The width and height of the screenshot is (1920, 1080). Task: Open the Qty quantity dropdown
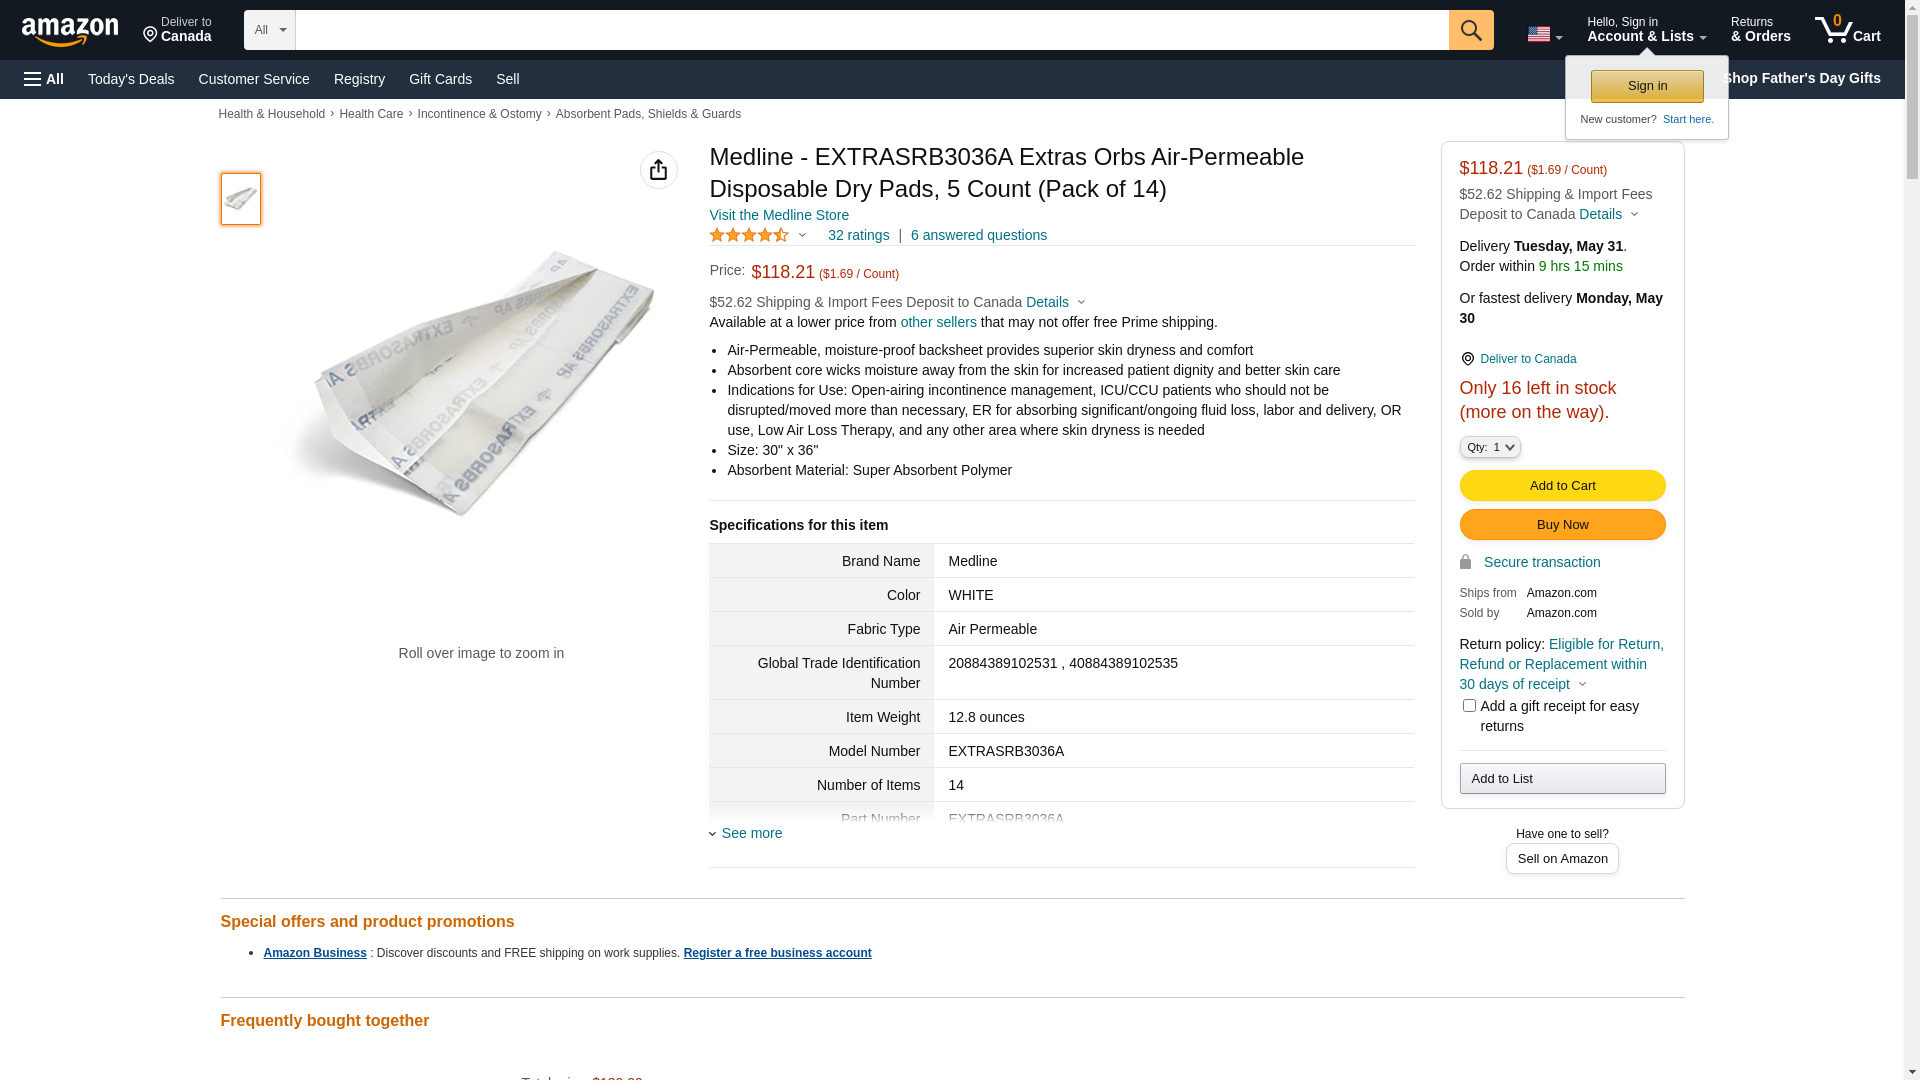1490,447
